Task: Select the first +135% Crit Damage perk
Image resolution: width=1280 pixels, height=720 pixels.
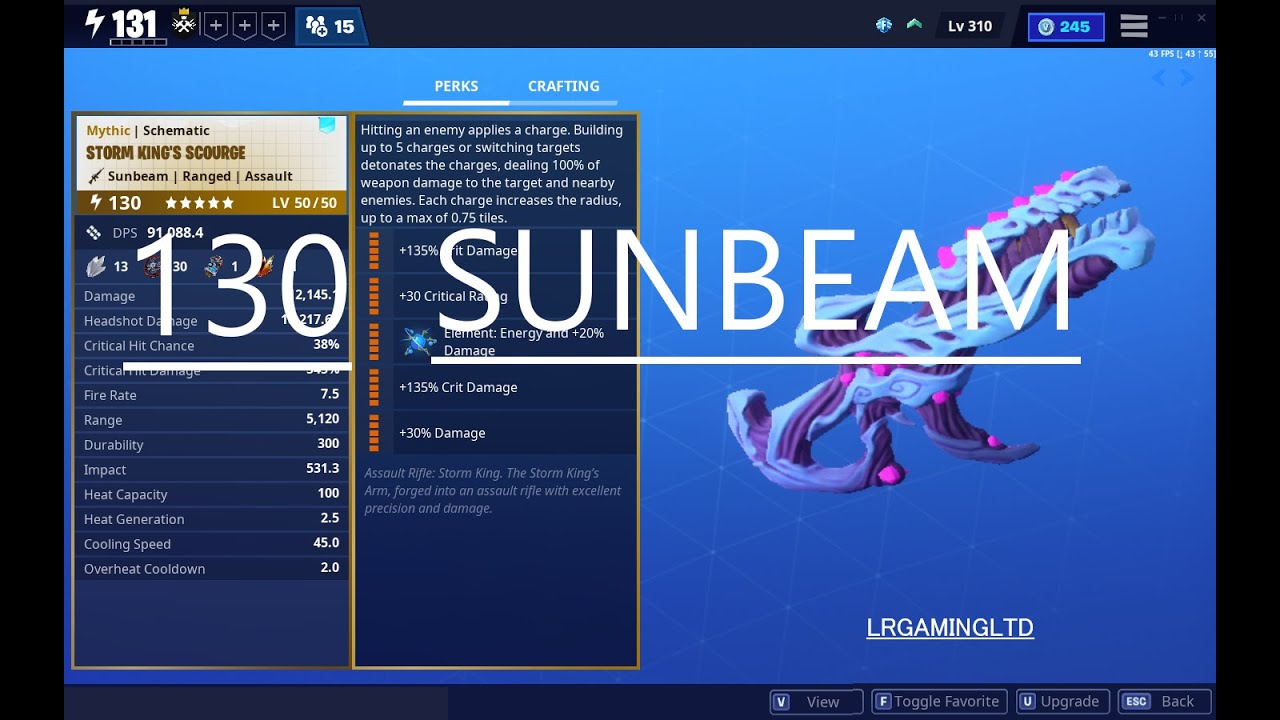Action: (515, 251)
